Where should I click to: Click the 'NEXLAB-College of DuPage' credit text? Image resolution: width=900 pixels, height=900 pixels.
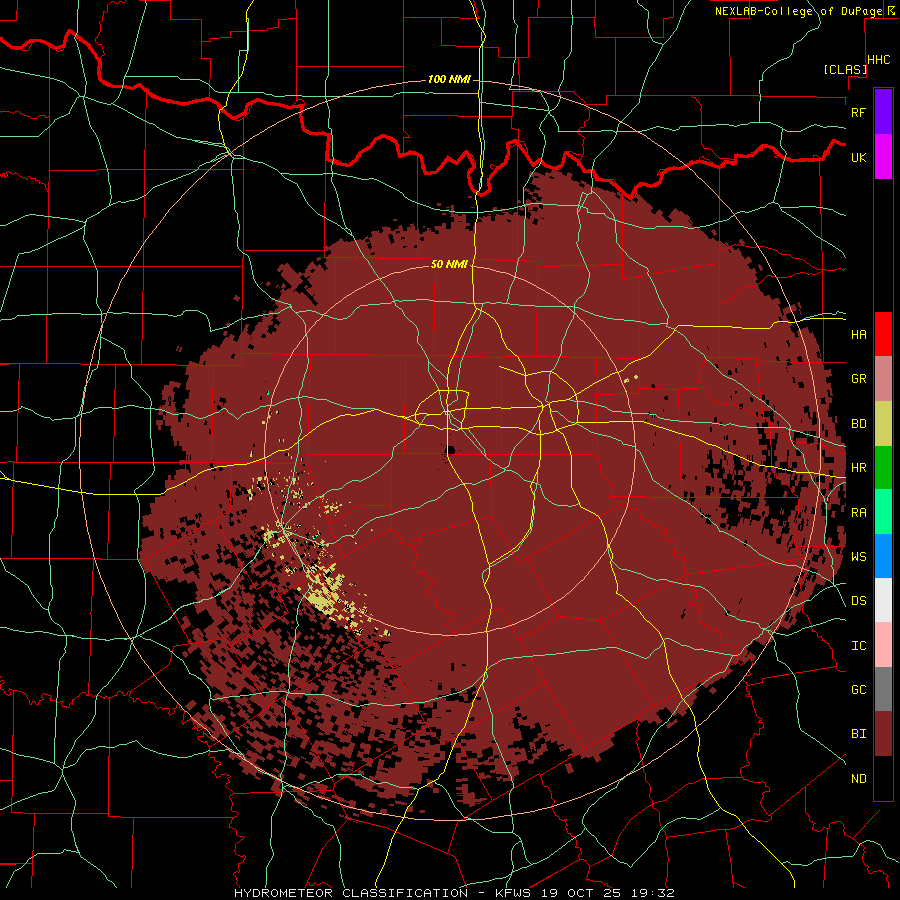[800, 11]
